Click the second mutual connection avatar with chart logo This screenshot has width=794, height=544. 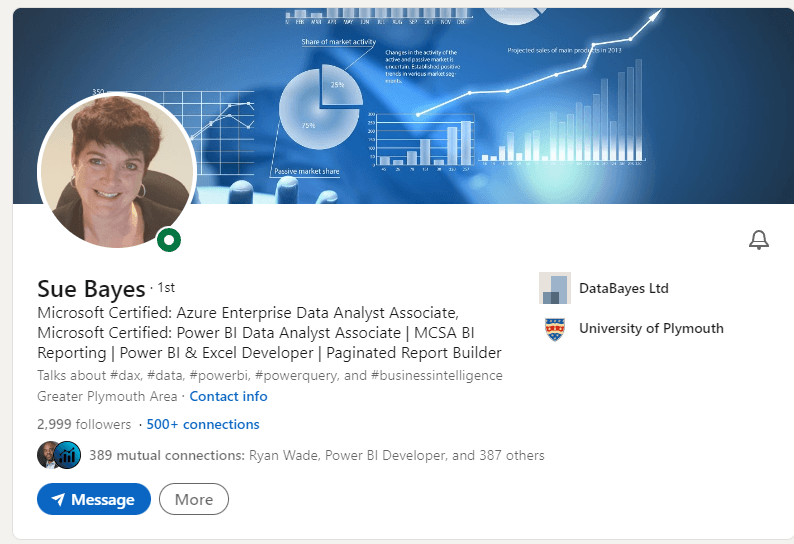click(68, 455)
